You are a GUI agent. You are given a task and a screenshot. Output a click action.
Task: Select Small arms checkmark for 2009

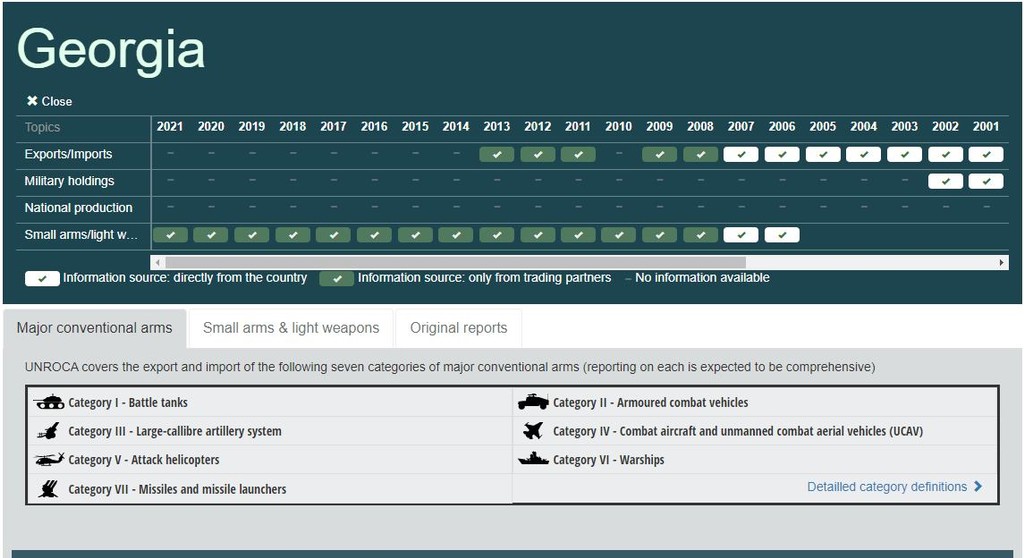point(660,235)
